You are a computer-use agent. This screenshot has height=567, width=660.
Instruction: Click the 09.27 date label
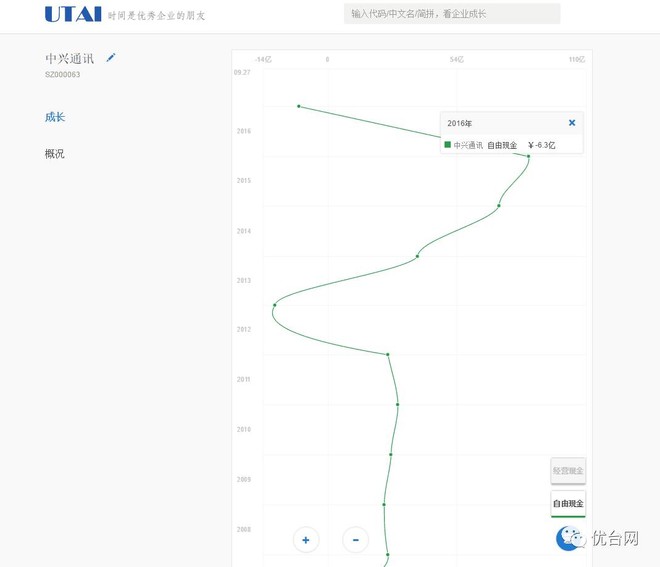242,72
